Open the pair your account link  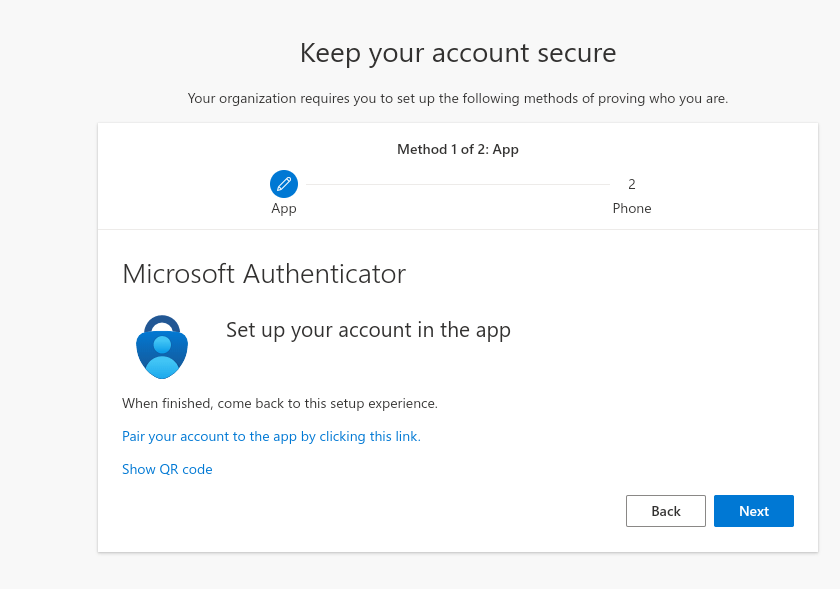(272, 437)
